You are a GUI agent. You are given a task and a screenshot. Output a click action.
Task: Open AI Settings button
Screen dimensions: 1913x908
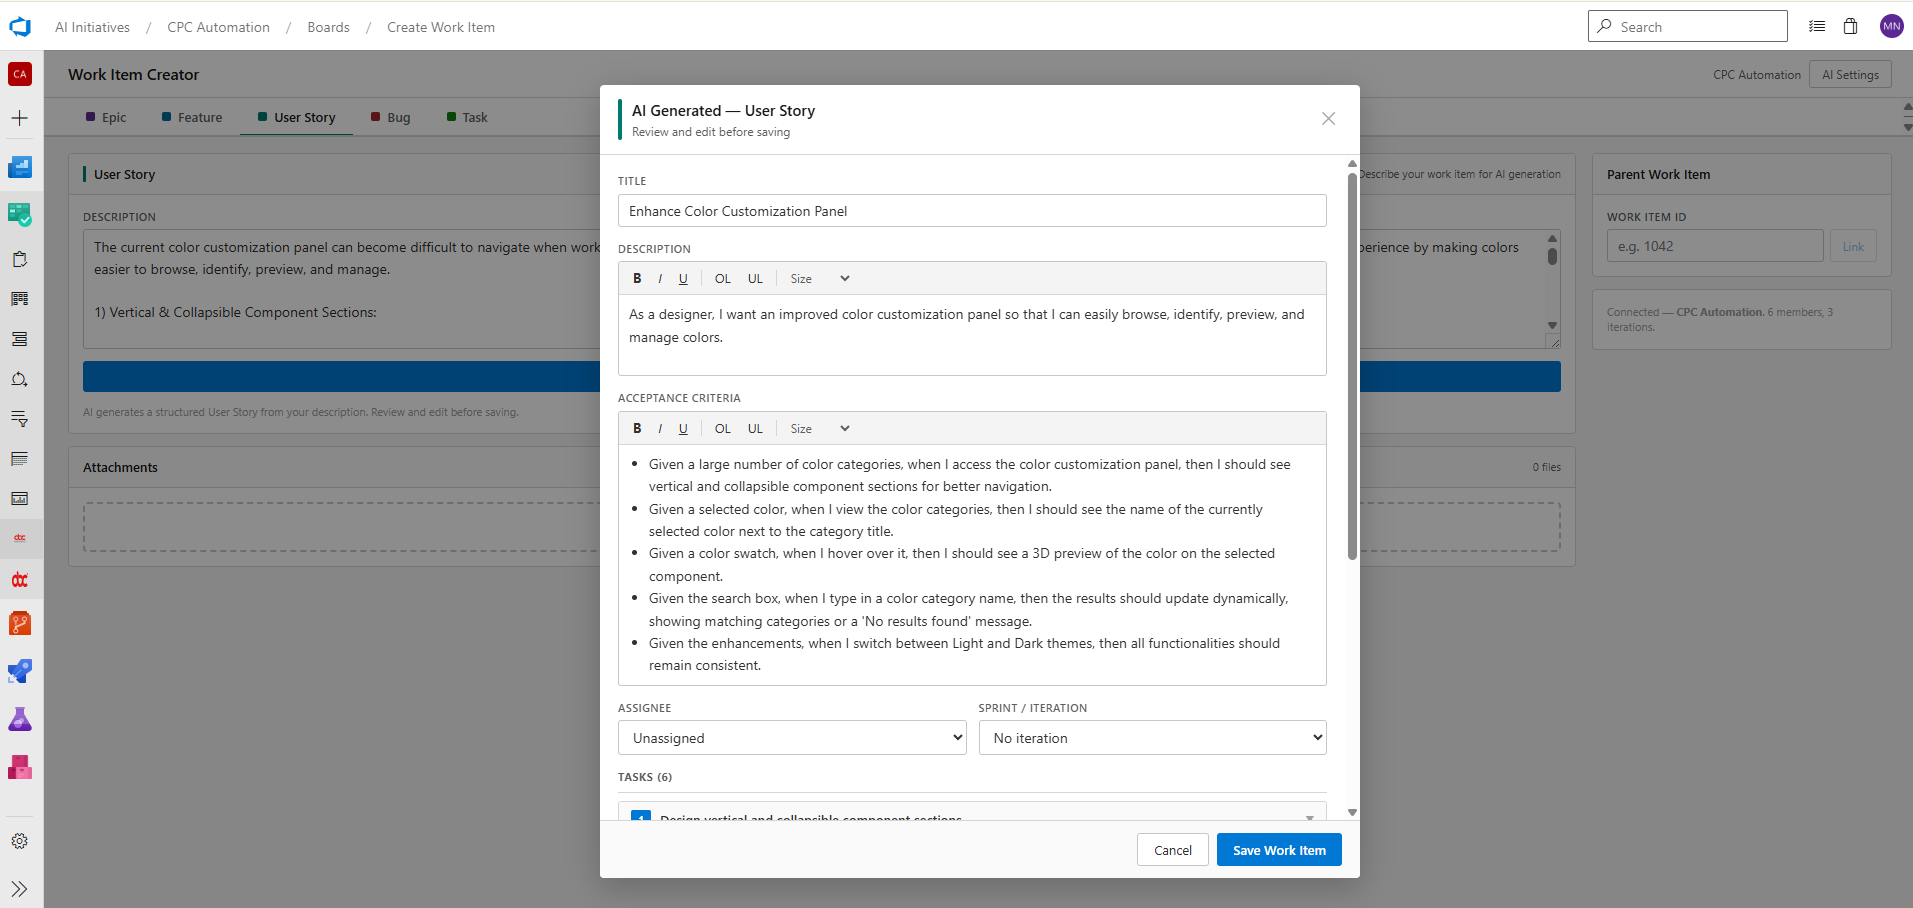tap(1850, 75)
